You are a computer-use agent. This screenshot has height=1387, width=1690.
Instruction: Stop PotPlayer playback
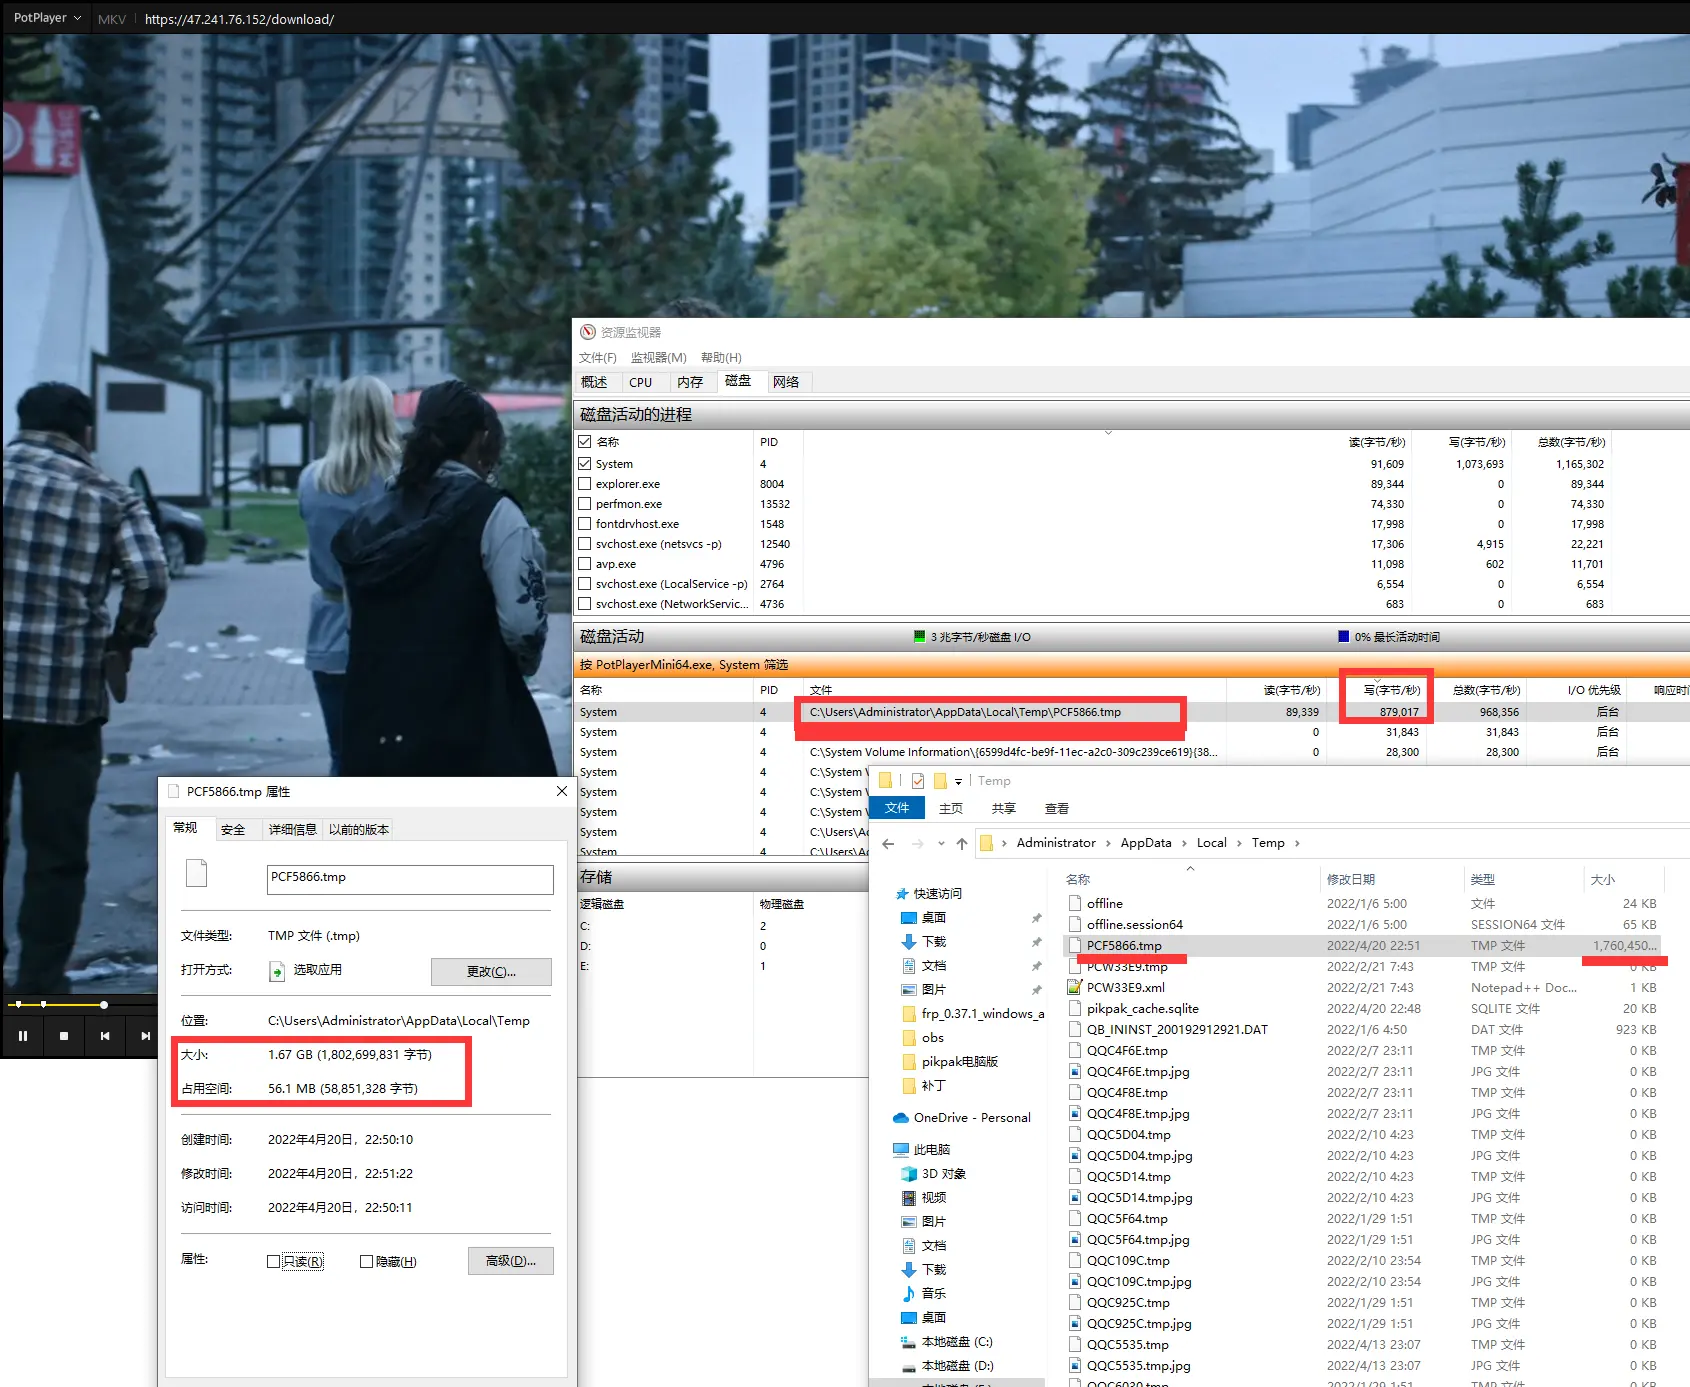(64, 1036)
